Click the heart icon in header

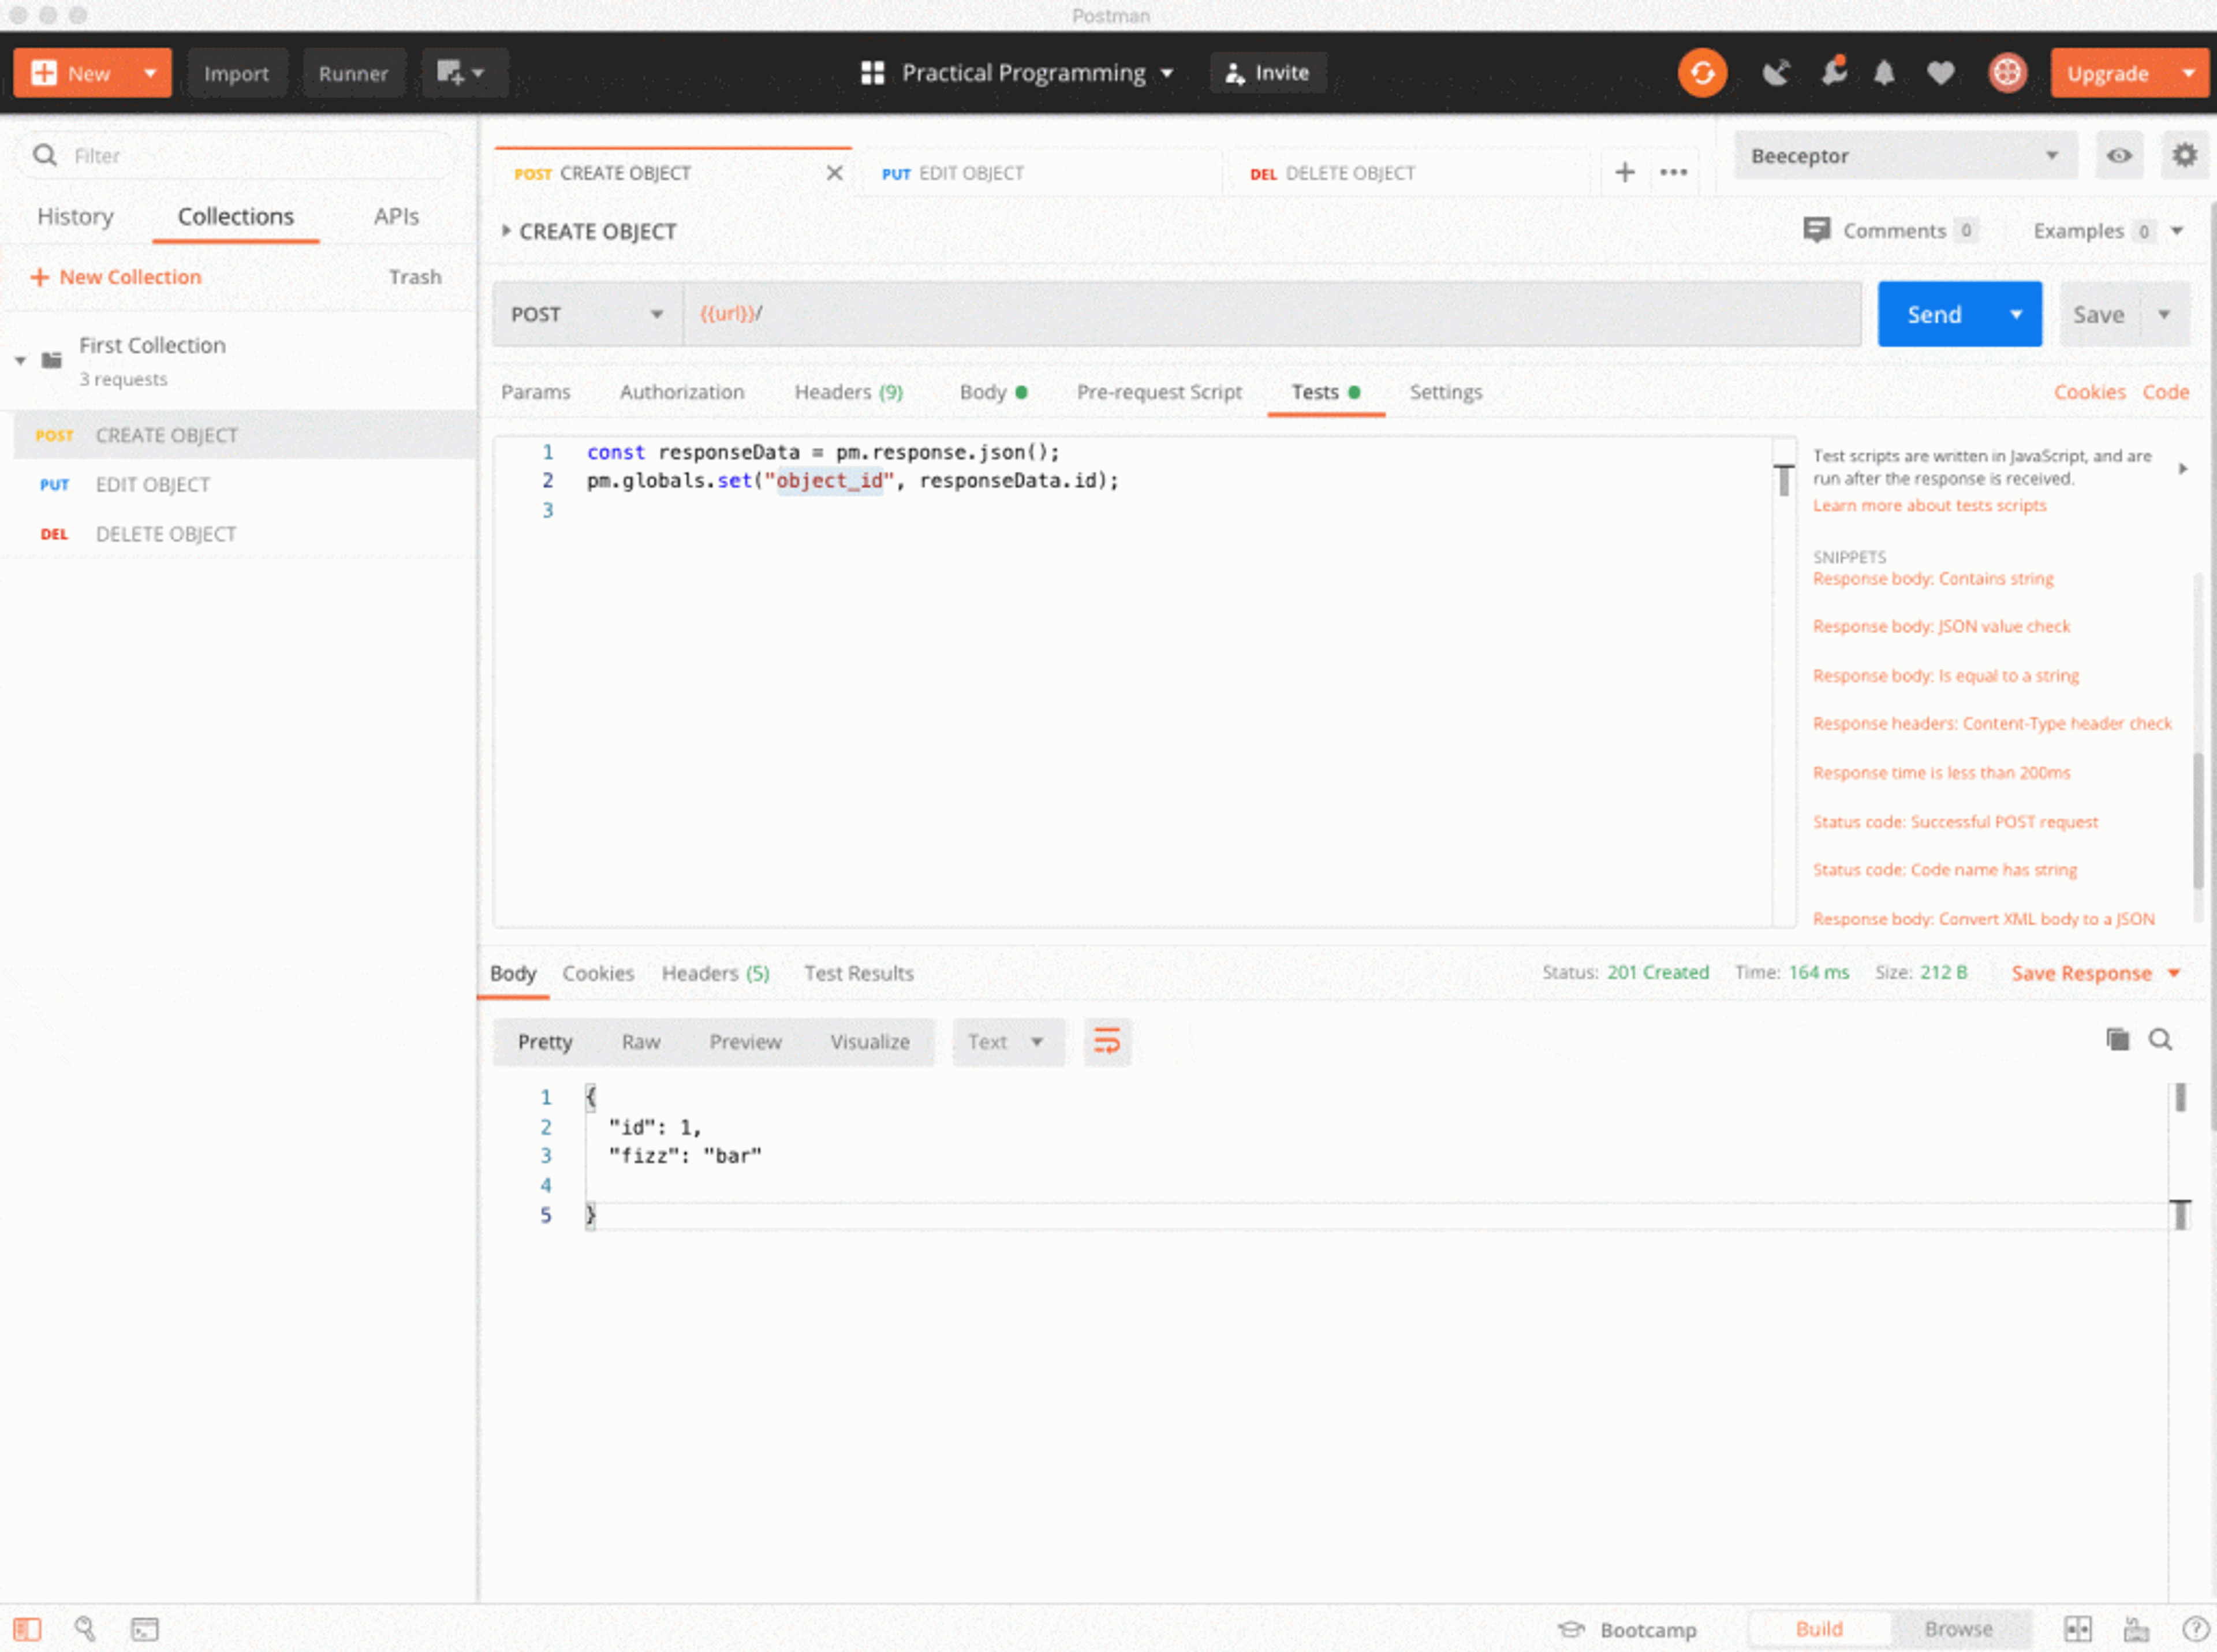(x=1941, y=73)
